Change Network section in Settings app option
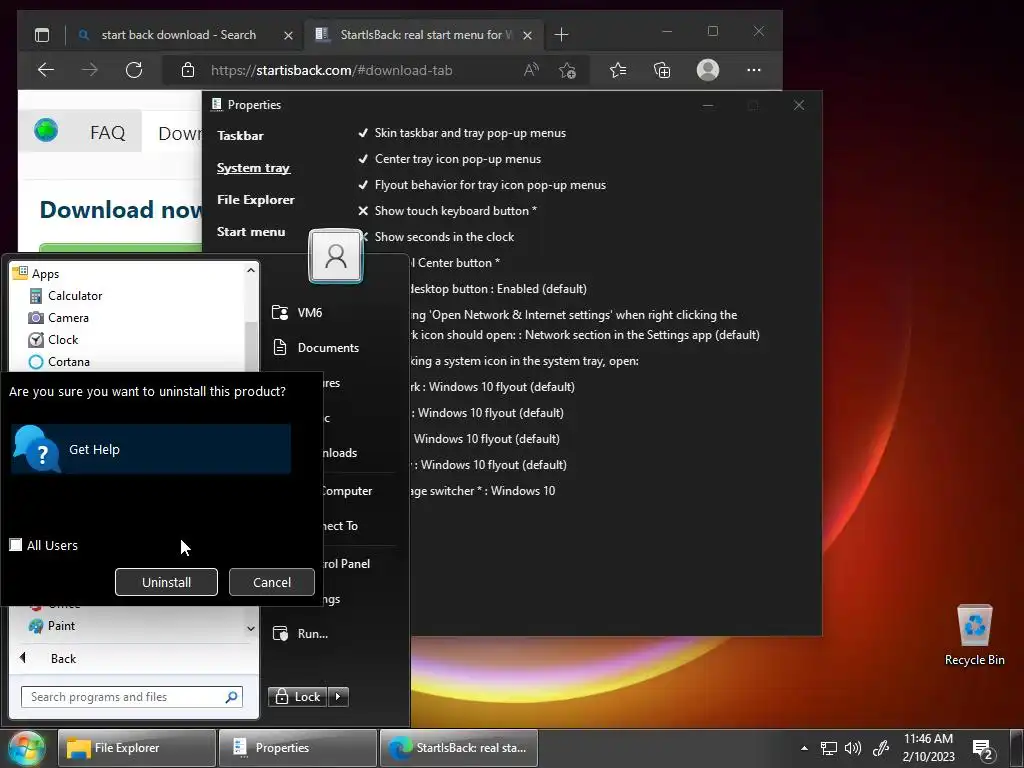Viewport: 1024px width, 768px height. point(642,334)
